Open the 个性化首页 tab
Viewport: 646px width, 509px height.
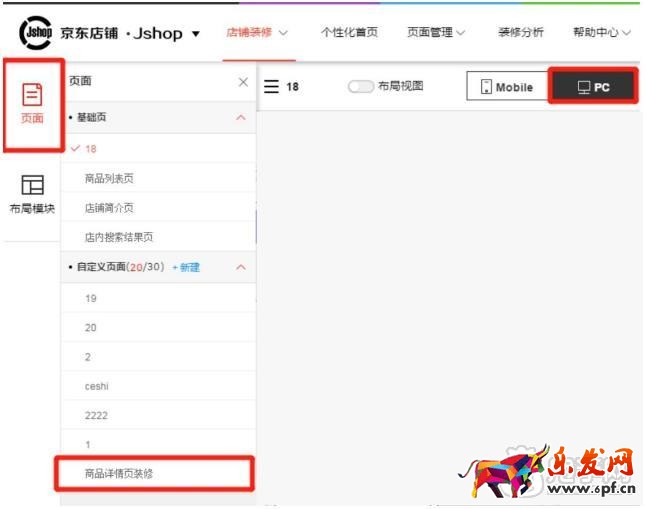point(349,32)
